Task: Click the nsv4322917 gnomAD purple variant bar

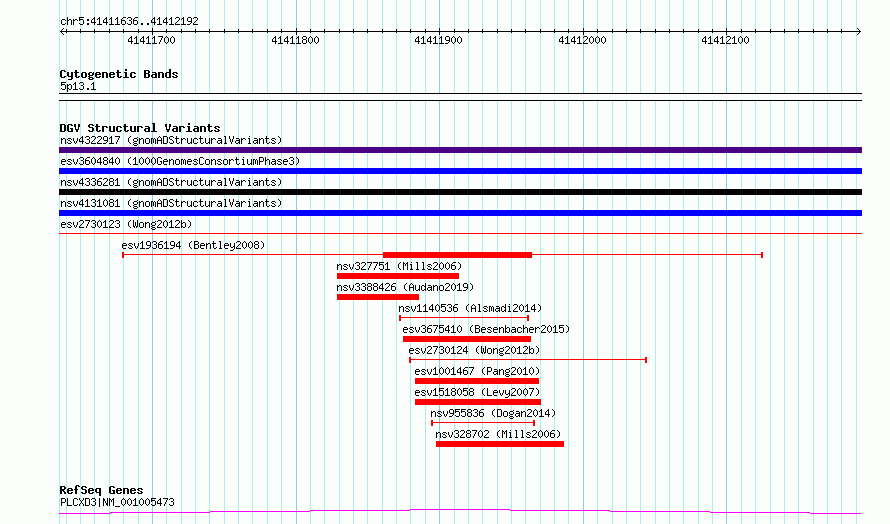Action: (460, 150)
